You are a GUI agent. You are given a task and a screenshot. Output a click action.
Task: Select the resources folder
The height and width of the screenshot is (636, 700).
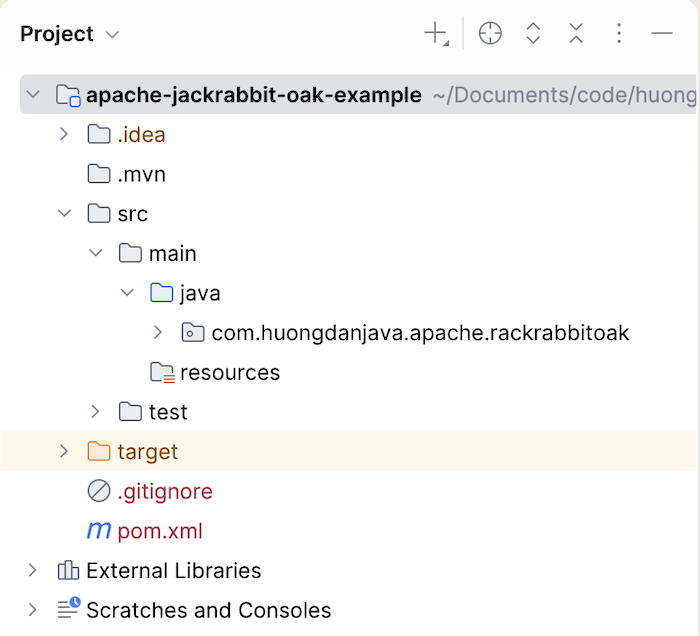point(229,373)
